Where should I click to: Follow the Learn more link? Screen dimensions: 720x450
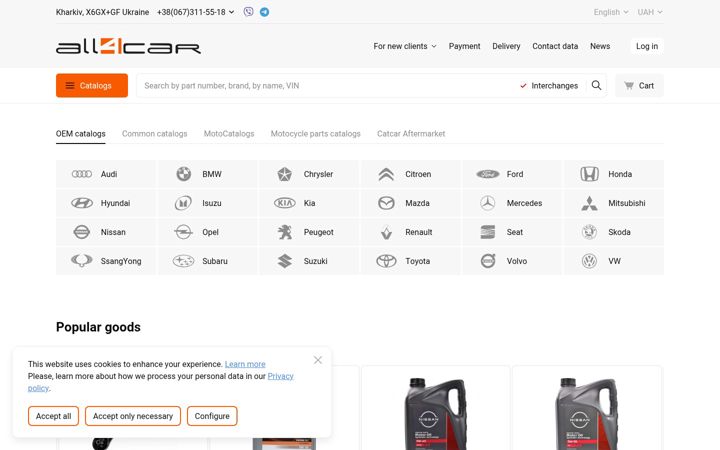click(x=245, y=364)
